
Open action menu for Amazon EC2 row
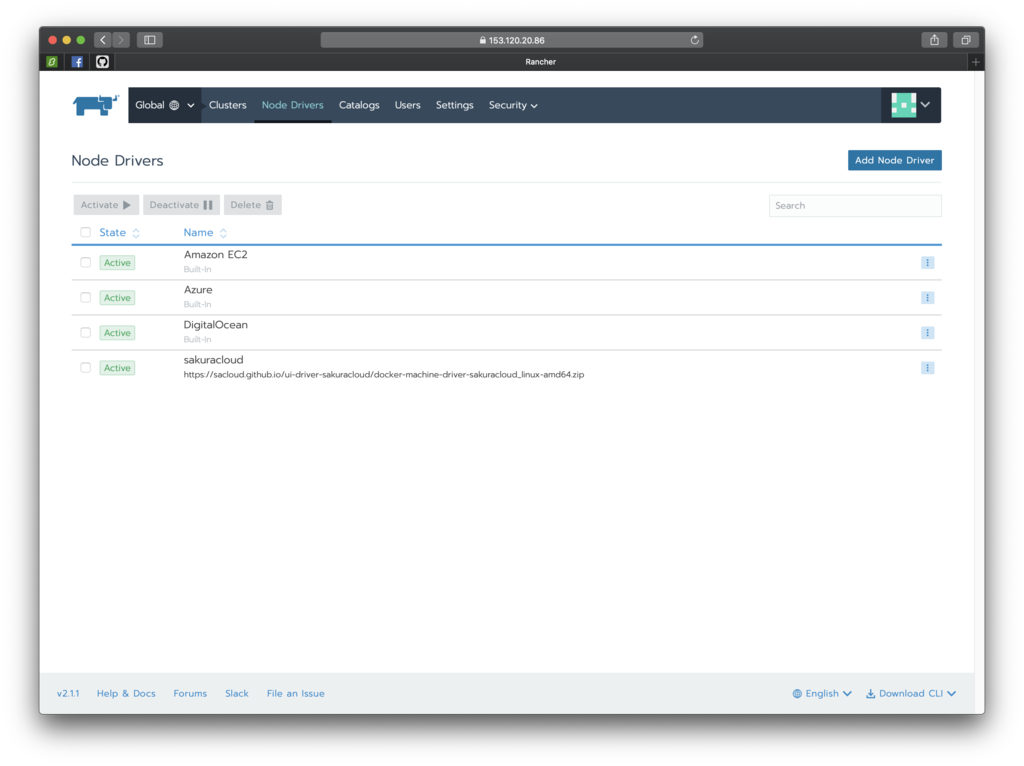coord(927,263)
